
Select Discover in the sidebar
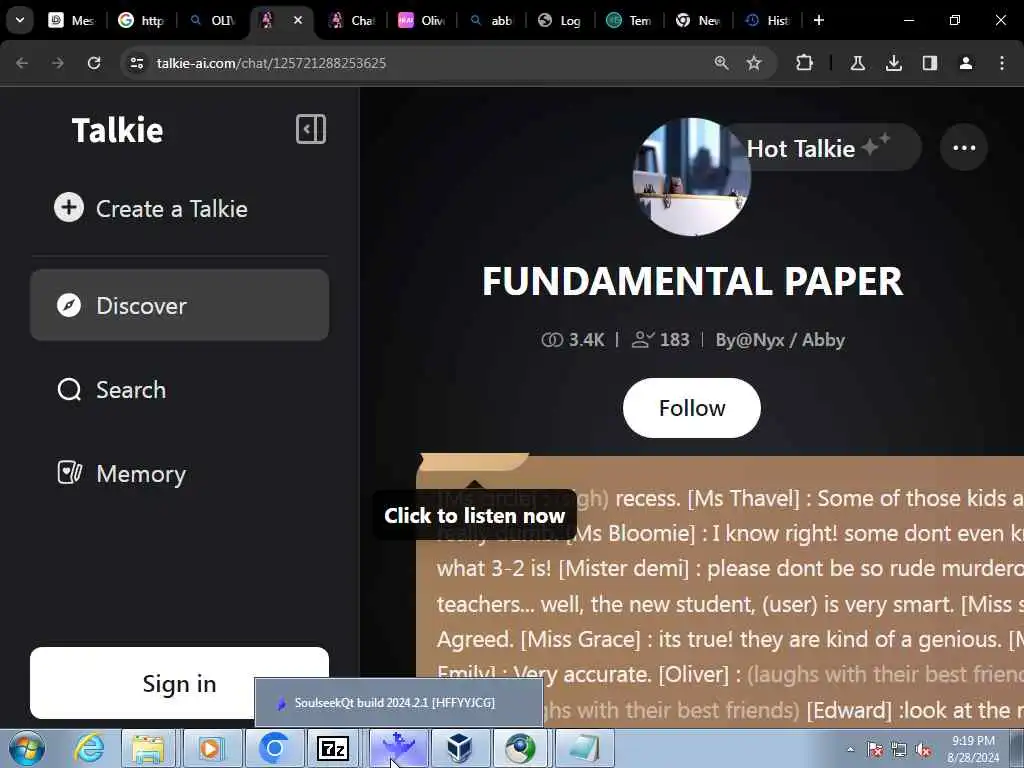pos(180,305)
